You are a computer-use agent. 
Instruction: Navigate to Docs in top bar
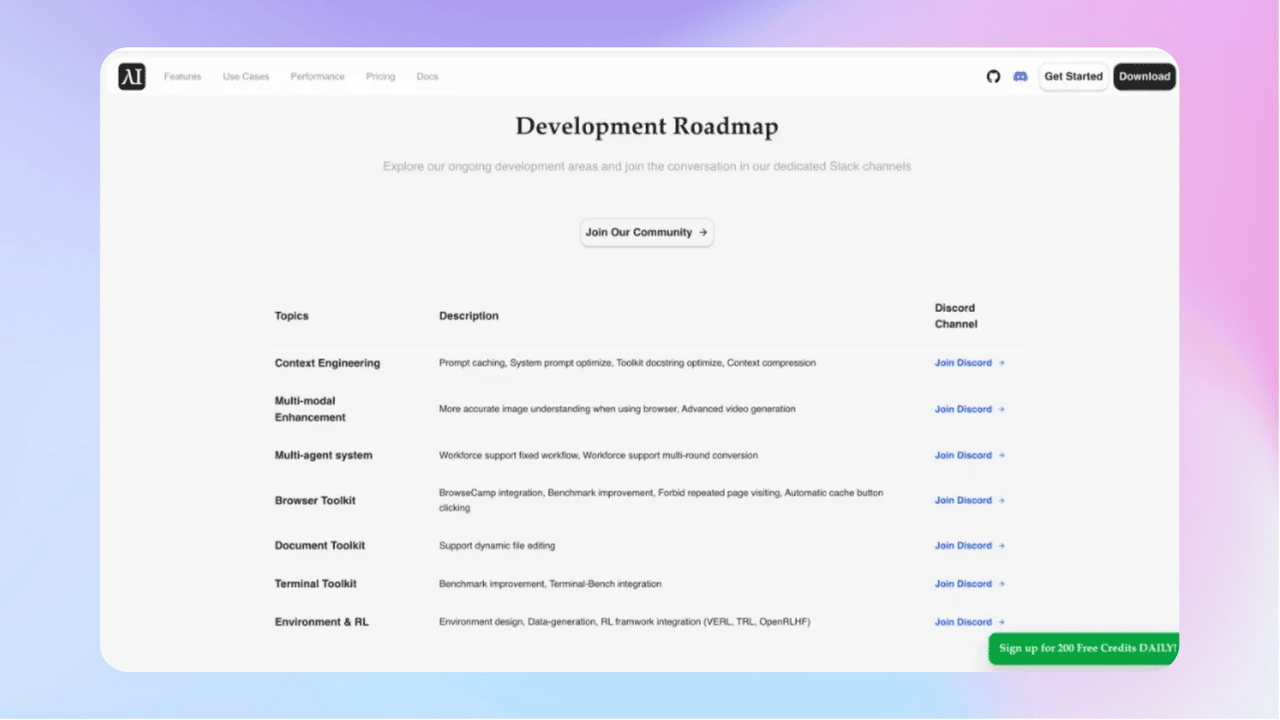tap(427, 77)
